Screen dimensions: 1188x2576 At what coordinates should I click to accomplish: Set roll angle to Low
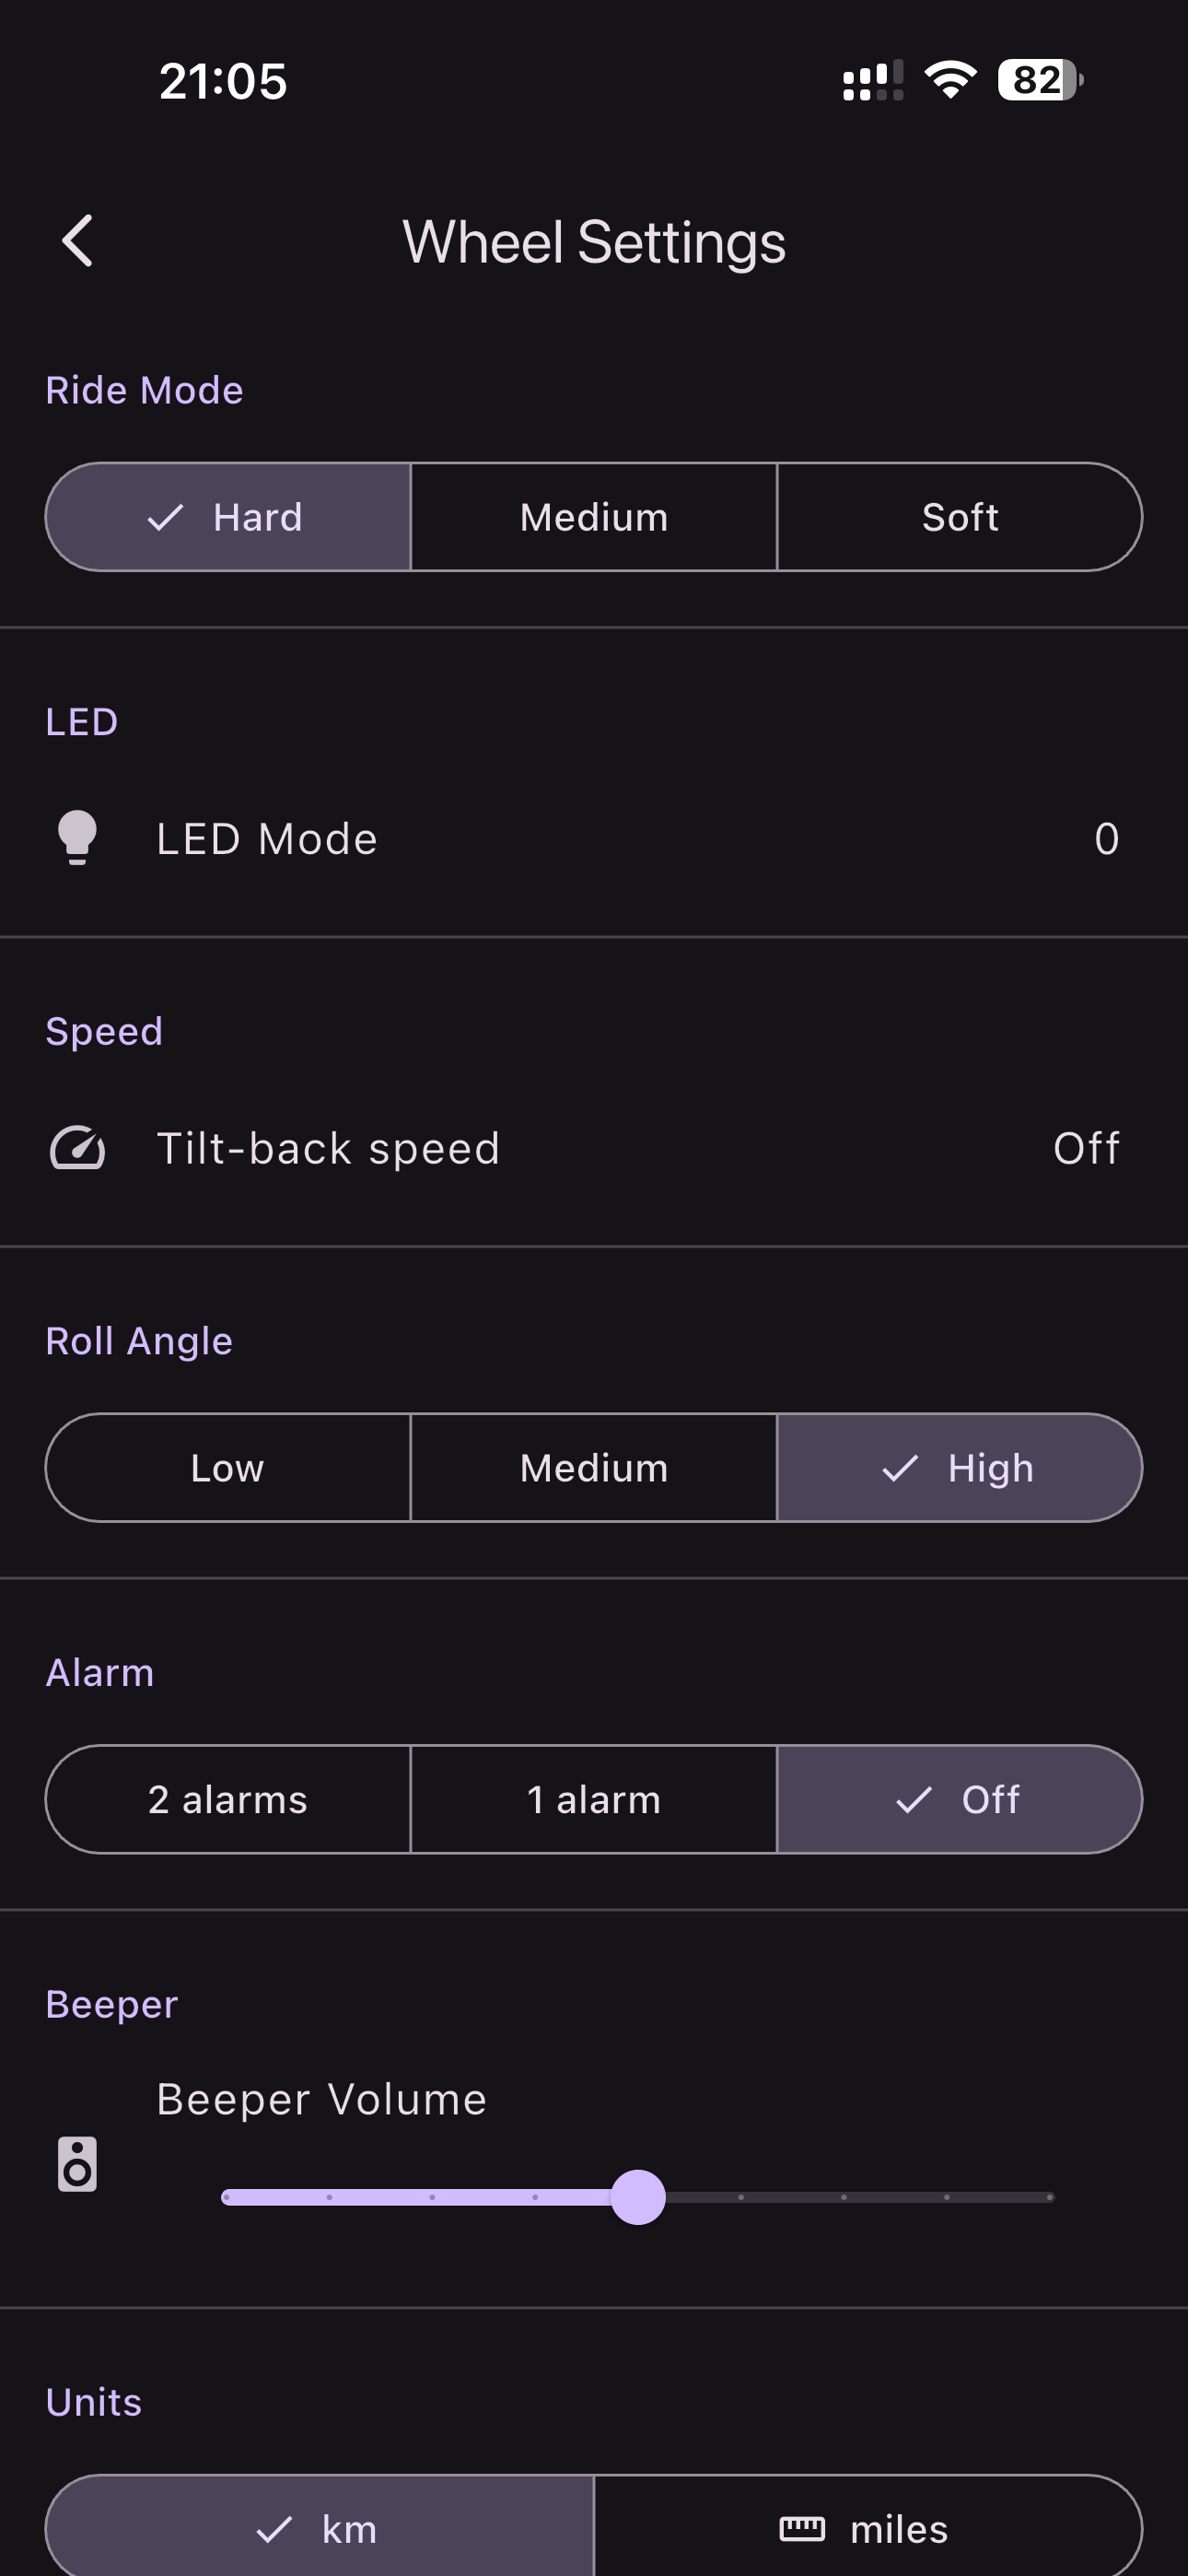point(228,1467)
